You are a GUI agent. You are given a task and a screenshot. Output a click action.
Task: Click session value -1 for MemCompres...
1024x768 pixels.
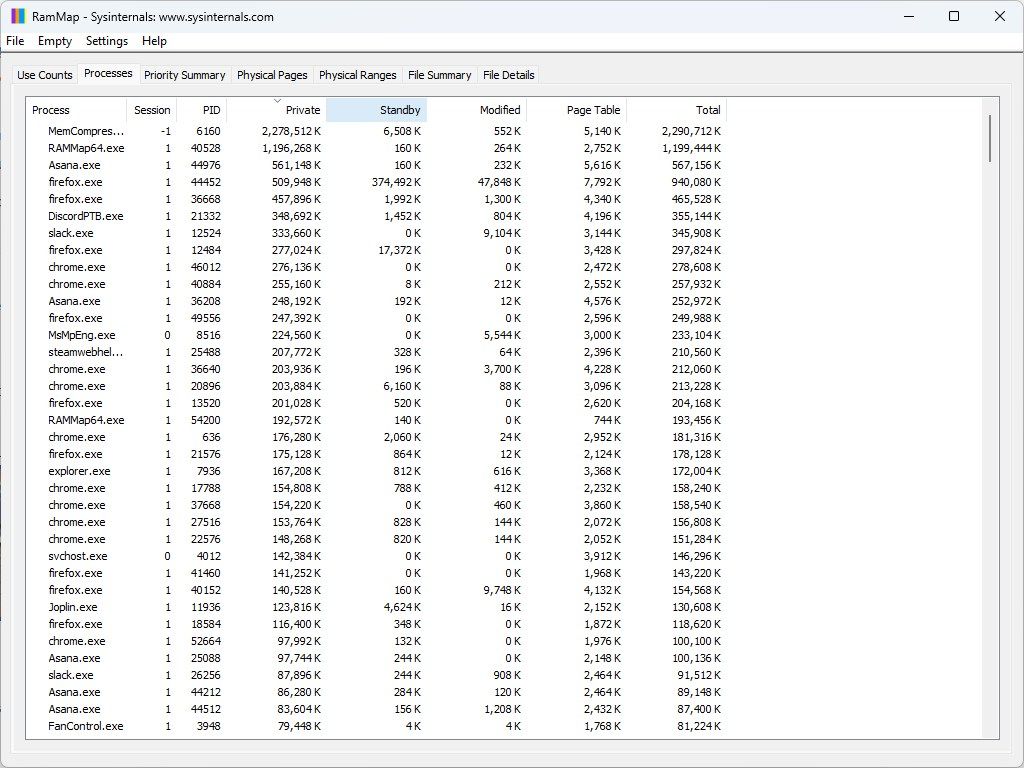[166, 131]
